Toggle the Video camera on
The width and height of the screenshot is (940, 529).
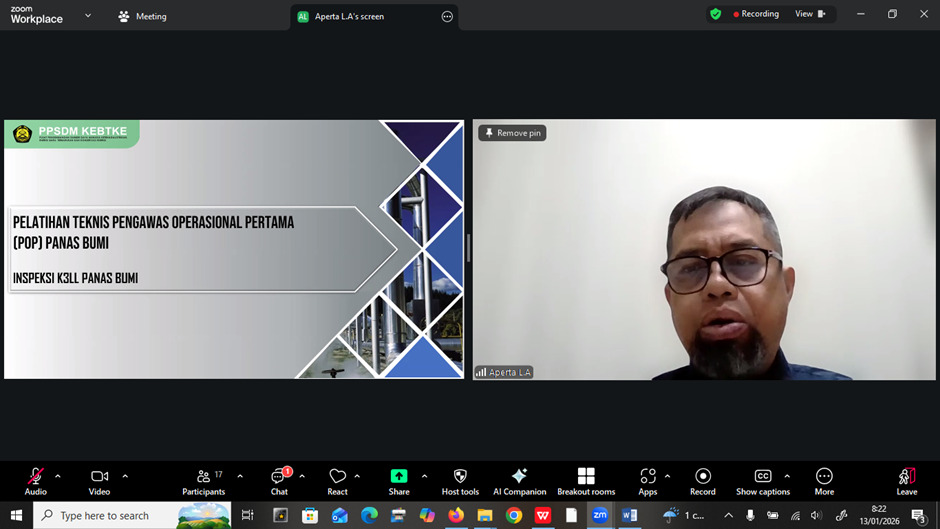[99, 480]
